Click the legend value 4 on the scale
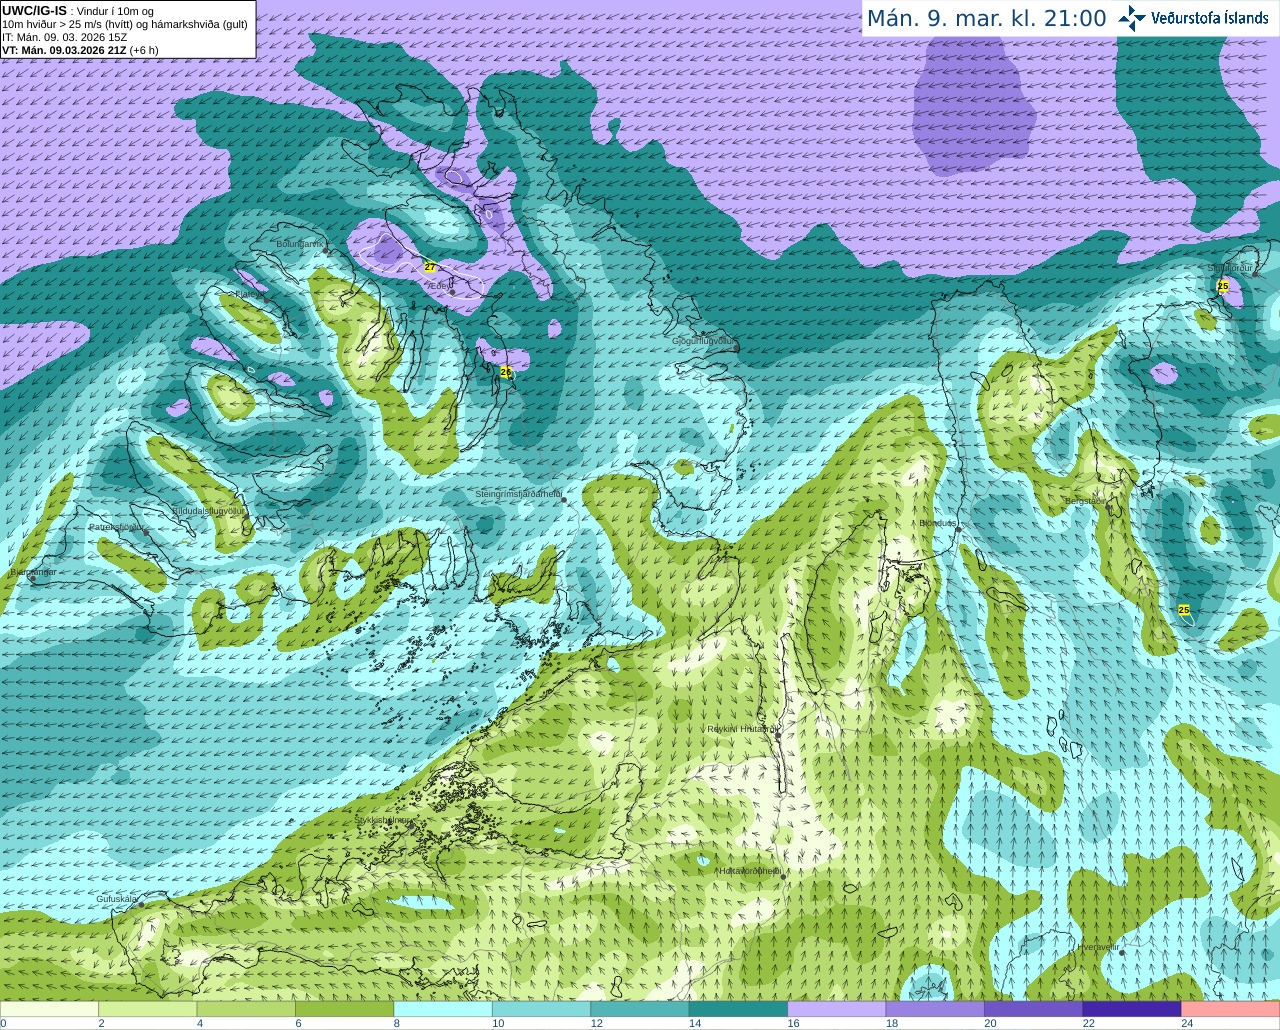 200,1023
